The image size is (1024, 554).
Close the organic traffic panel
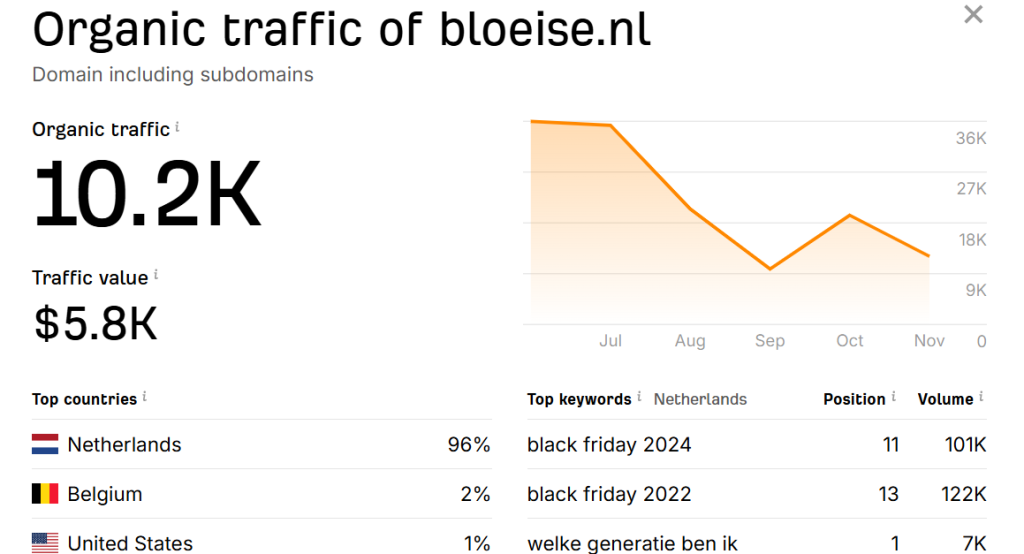point(972,15)
